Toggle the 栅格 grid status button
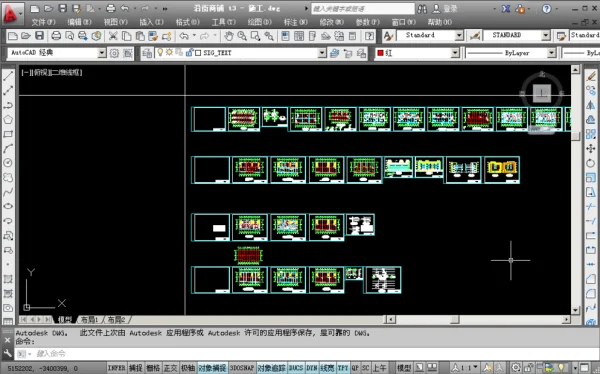 153,368
